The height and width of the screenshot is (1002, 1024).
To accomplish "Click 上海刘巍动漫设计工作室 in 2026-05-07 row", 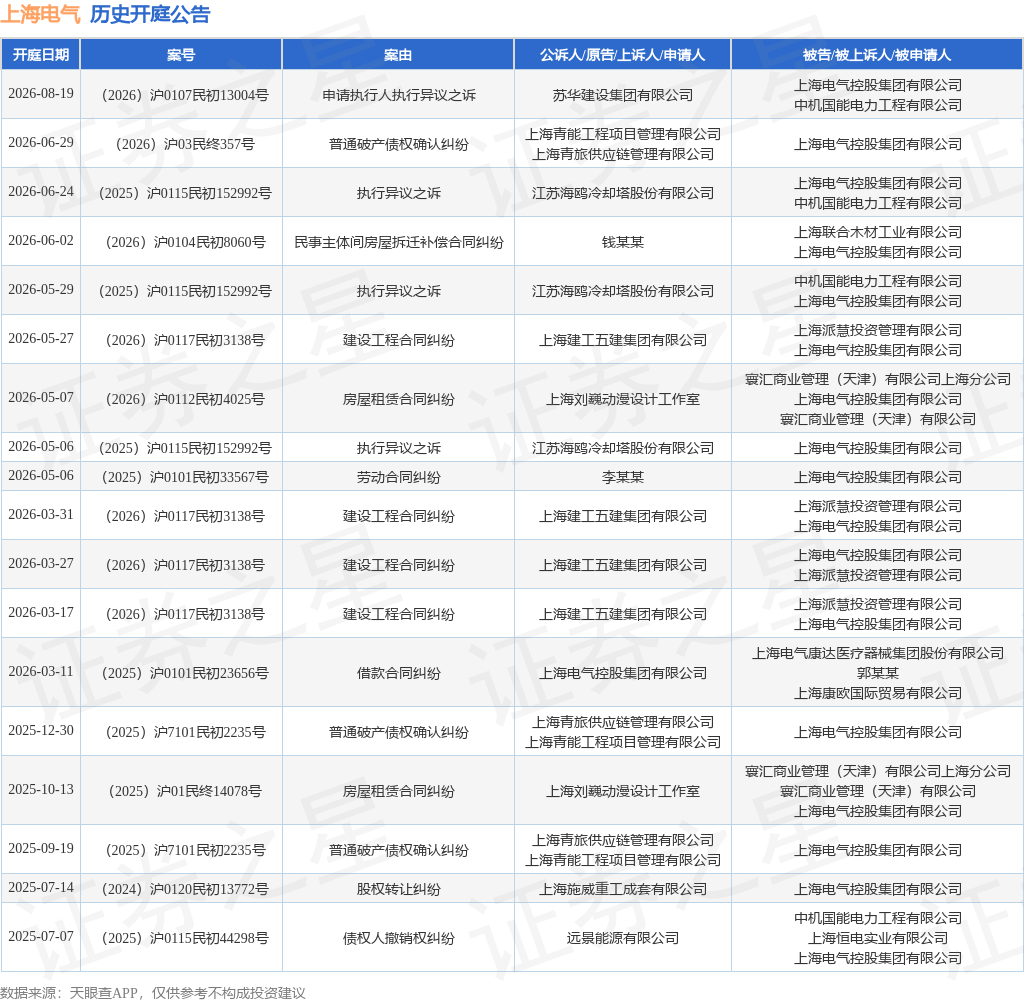I will pyautogui.click(x=622, y=399).
